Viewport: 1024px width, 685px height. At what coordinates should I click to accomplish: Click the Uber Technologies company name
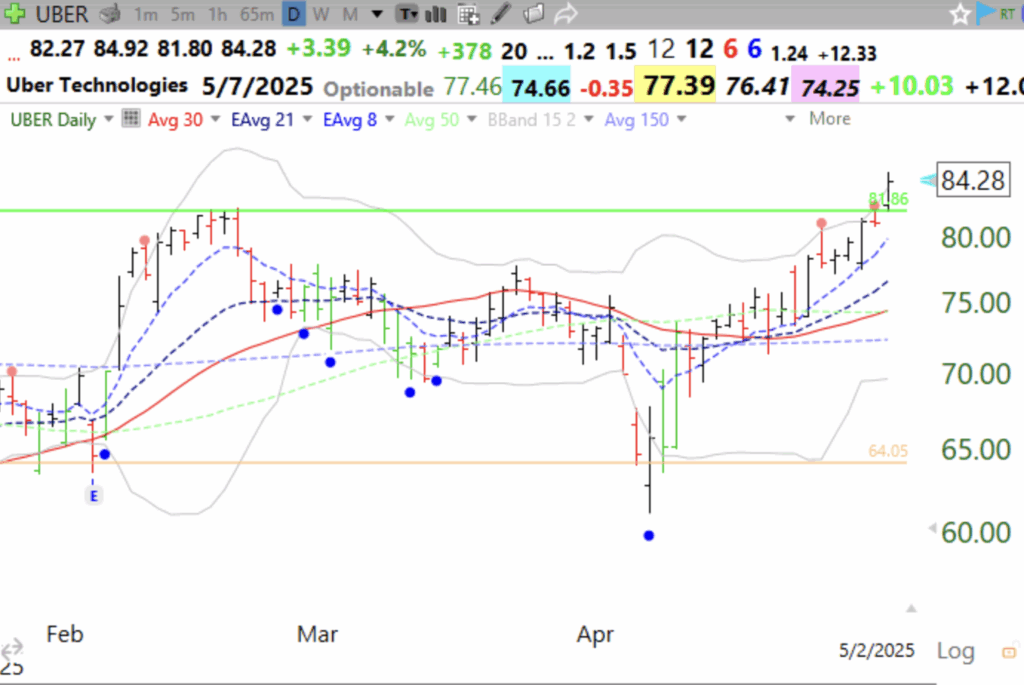pos(97,85)
